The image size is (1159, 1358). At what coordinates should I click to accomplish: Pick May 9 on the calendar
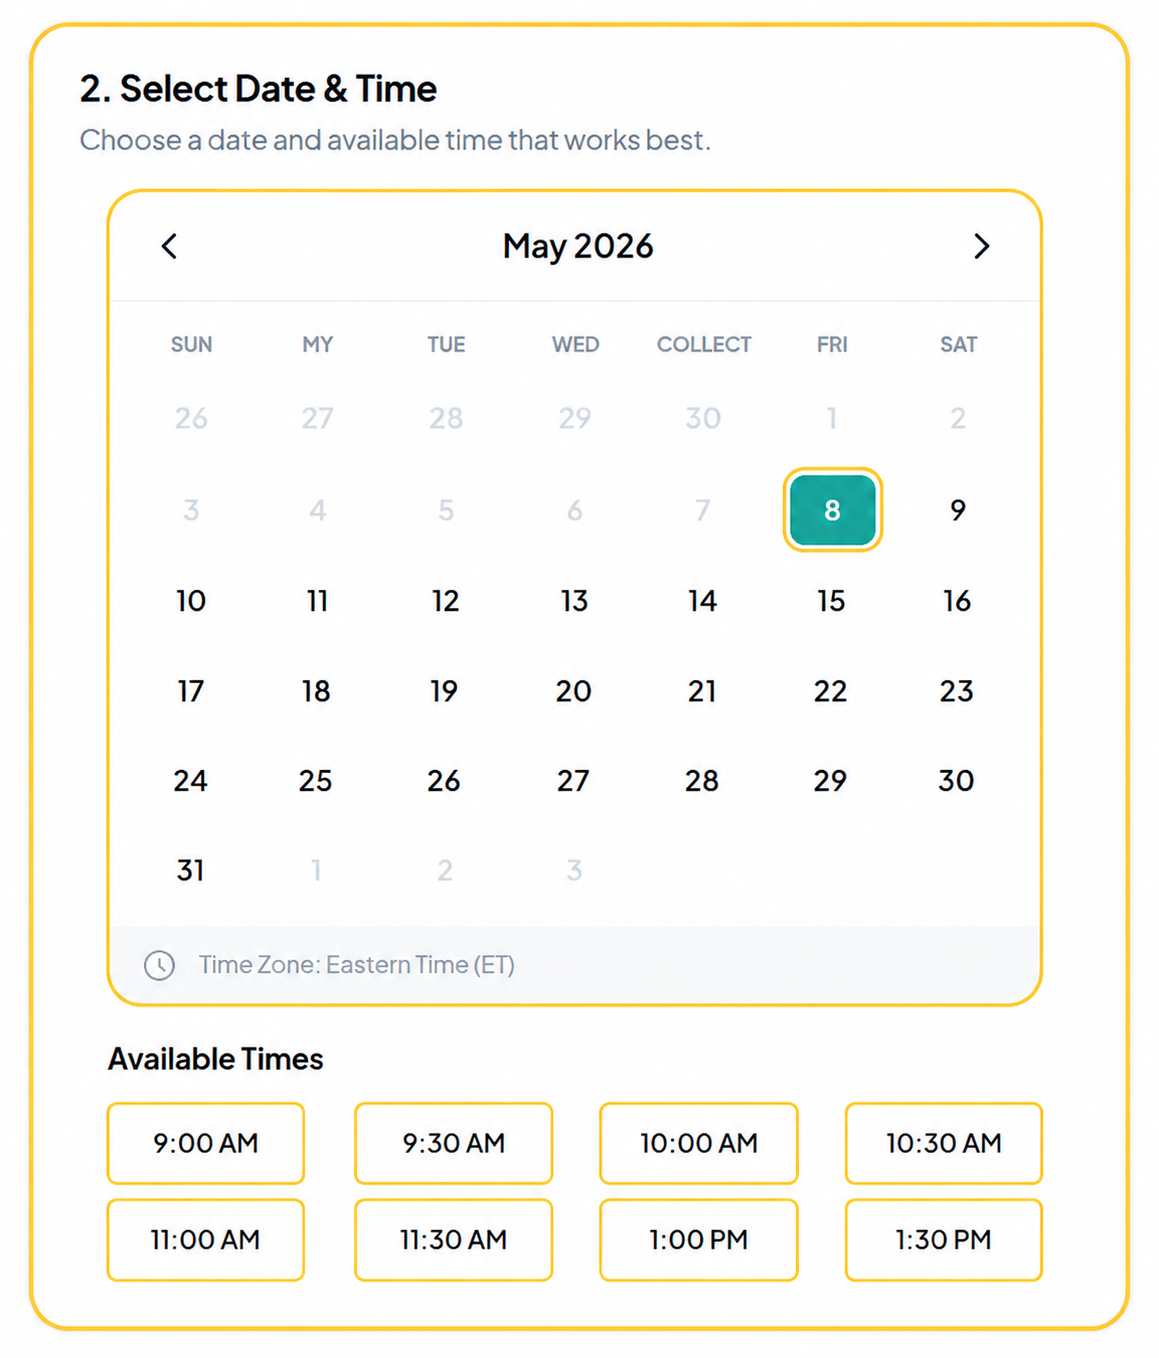pyautogui.click(x=958, y=510)
